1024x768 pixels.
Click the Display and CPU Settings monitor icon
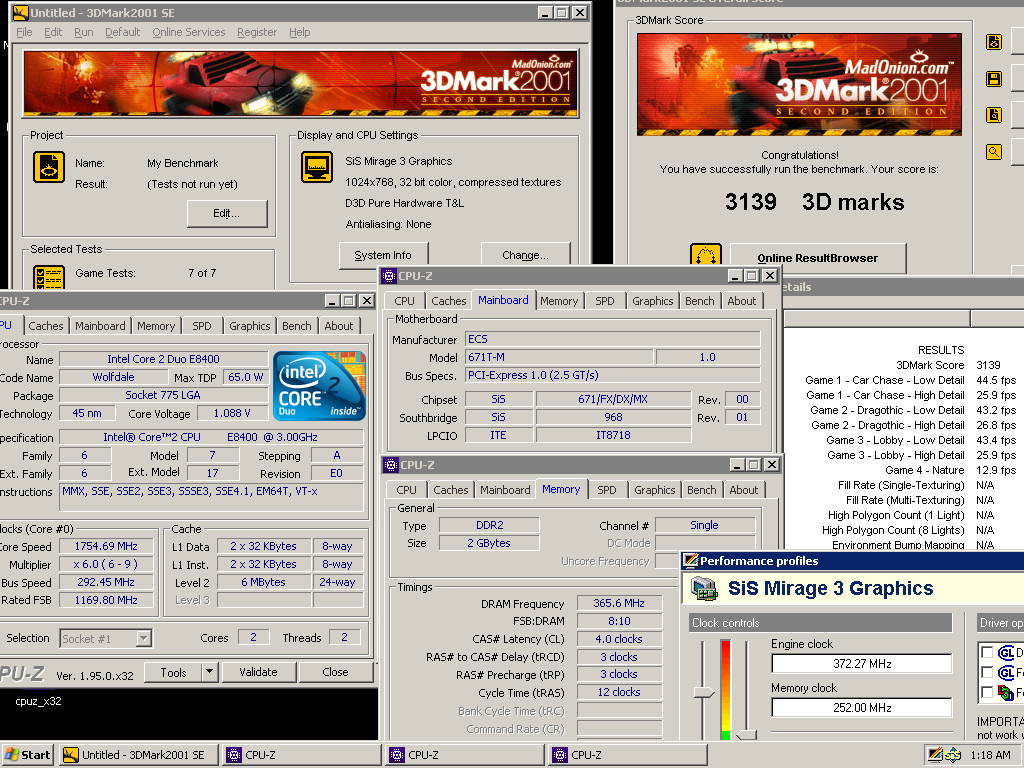pyautogui.click(x=317, y=167)
